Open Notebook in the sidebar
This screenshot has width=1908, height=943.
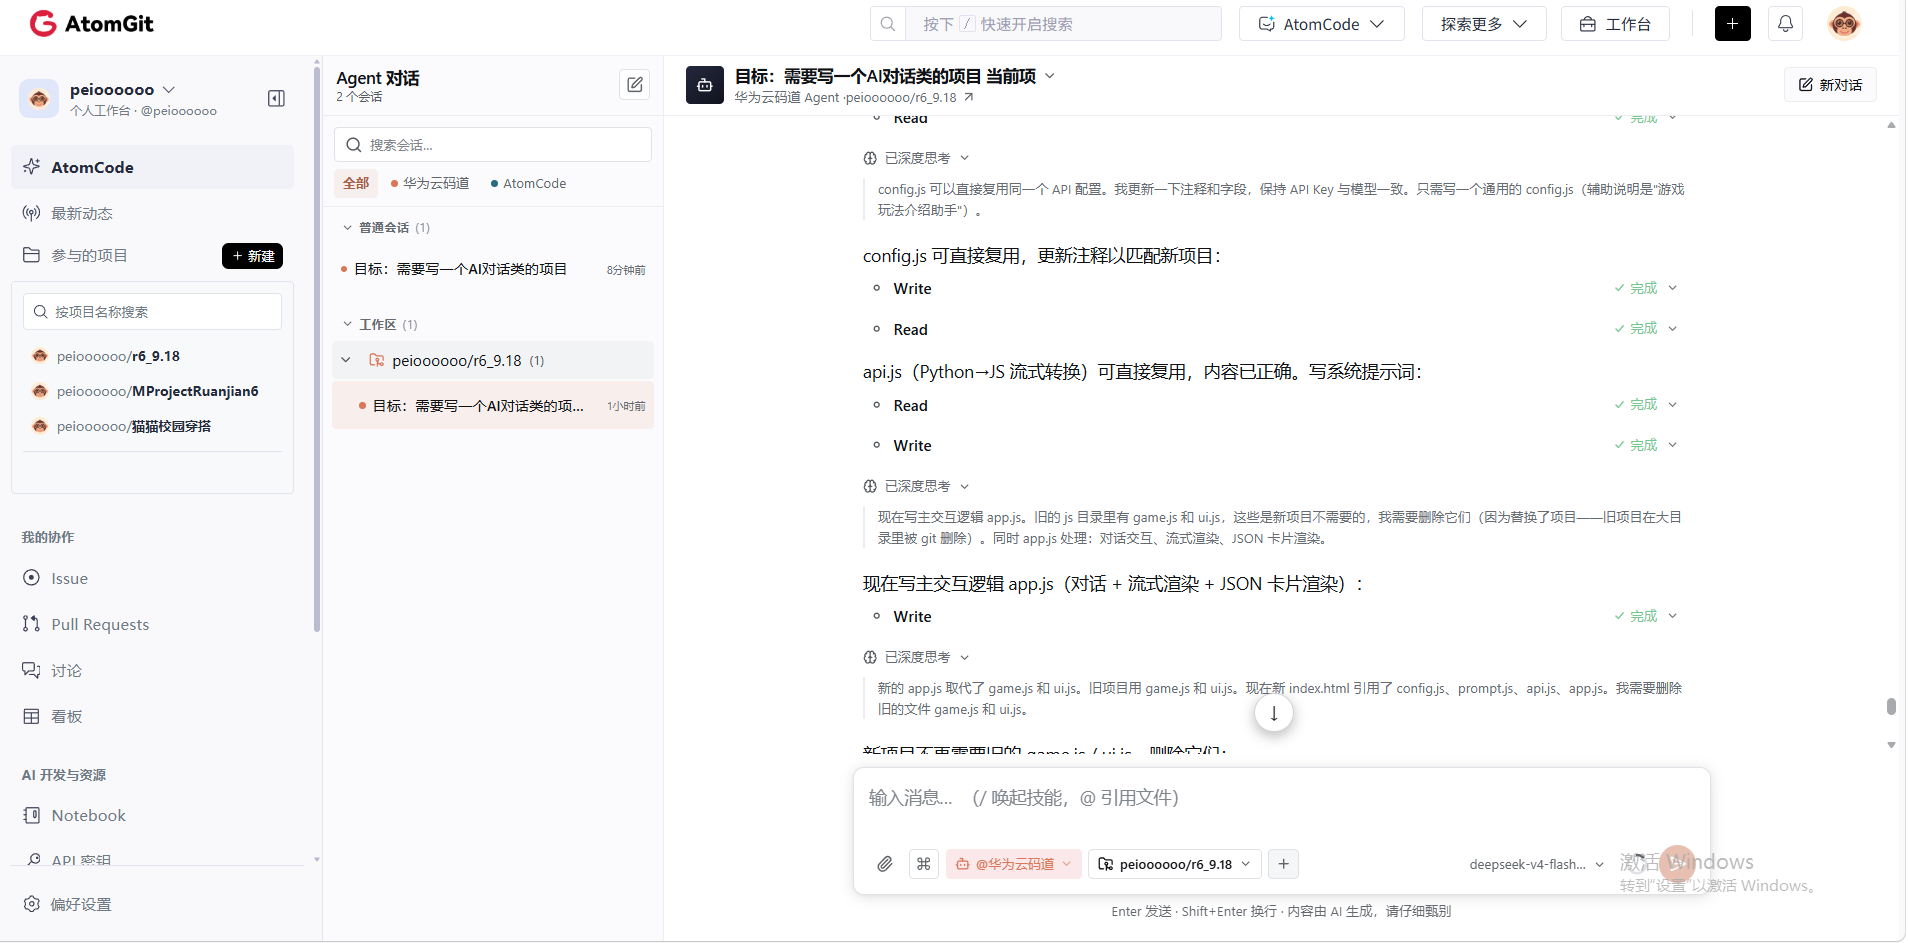pyautogui.click(x=88, y=815)
